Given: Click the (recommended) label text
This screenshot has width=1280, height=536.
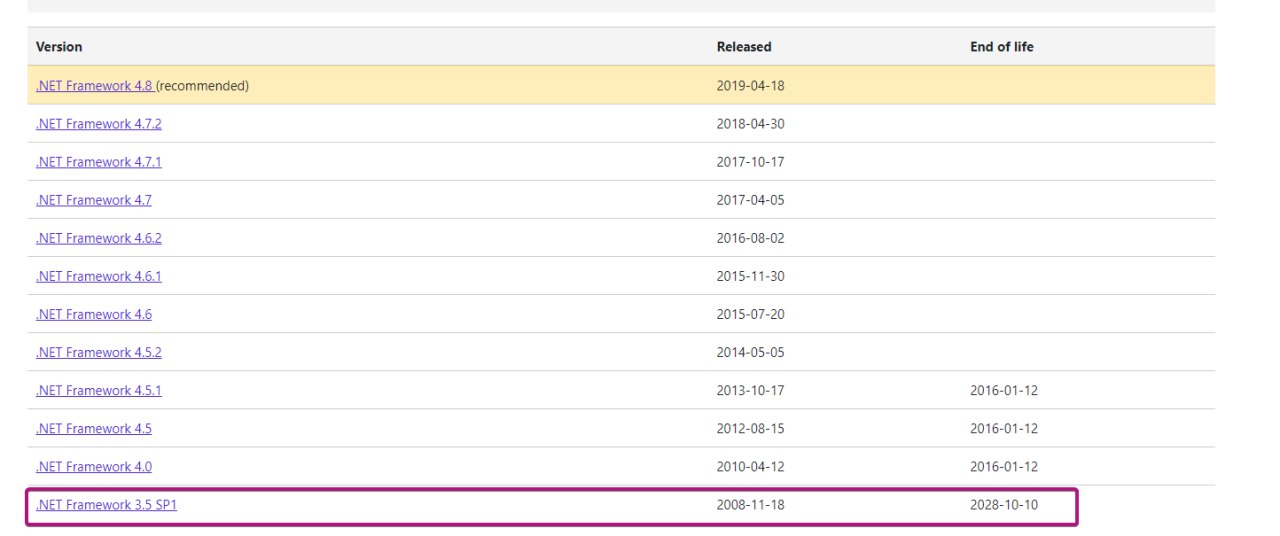Looking at the screenshot, I should click(x=203, y=86).
